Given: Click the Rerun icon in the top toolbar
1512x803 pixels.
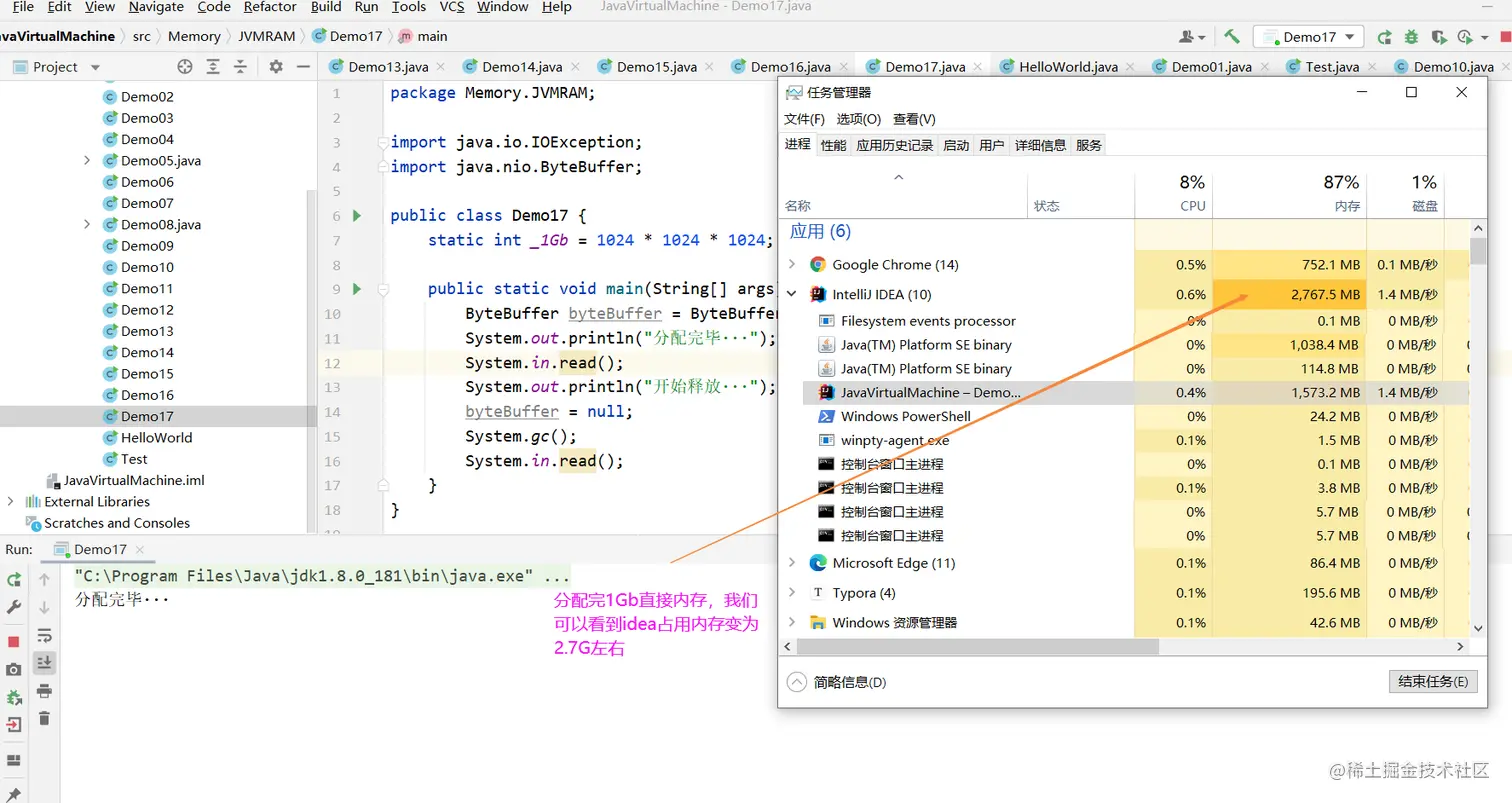Looking at the screenshot, I should tap(1384, 37).
